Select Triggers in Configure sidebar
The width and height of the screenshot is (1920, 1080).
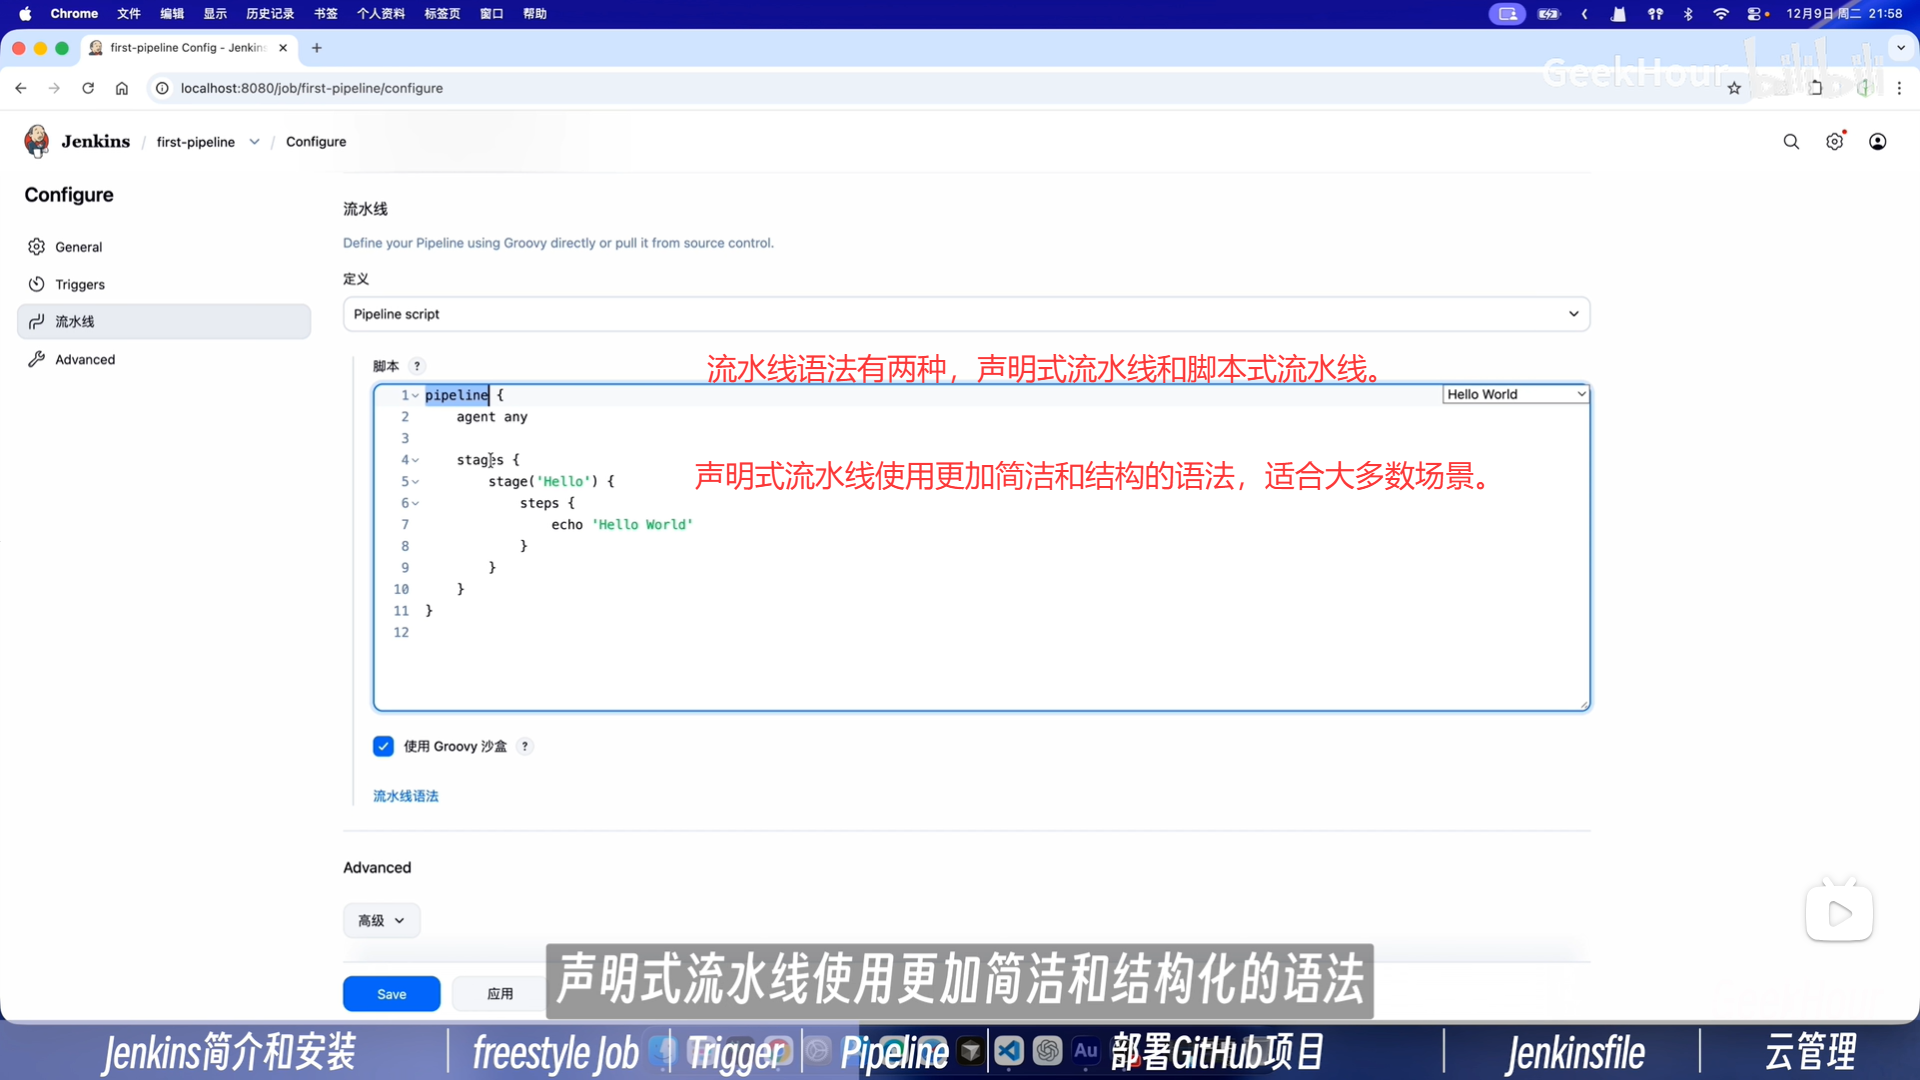pos(80,284)
